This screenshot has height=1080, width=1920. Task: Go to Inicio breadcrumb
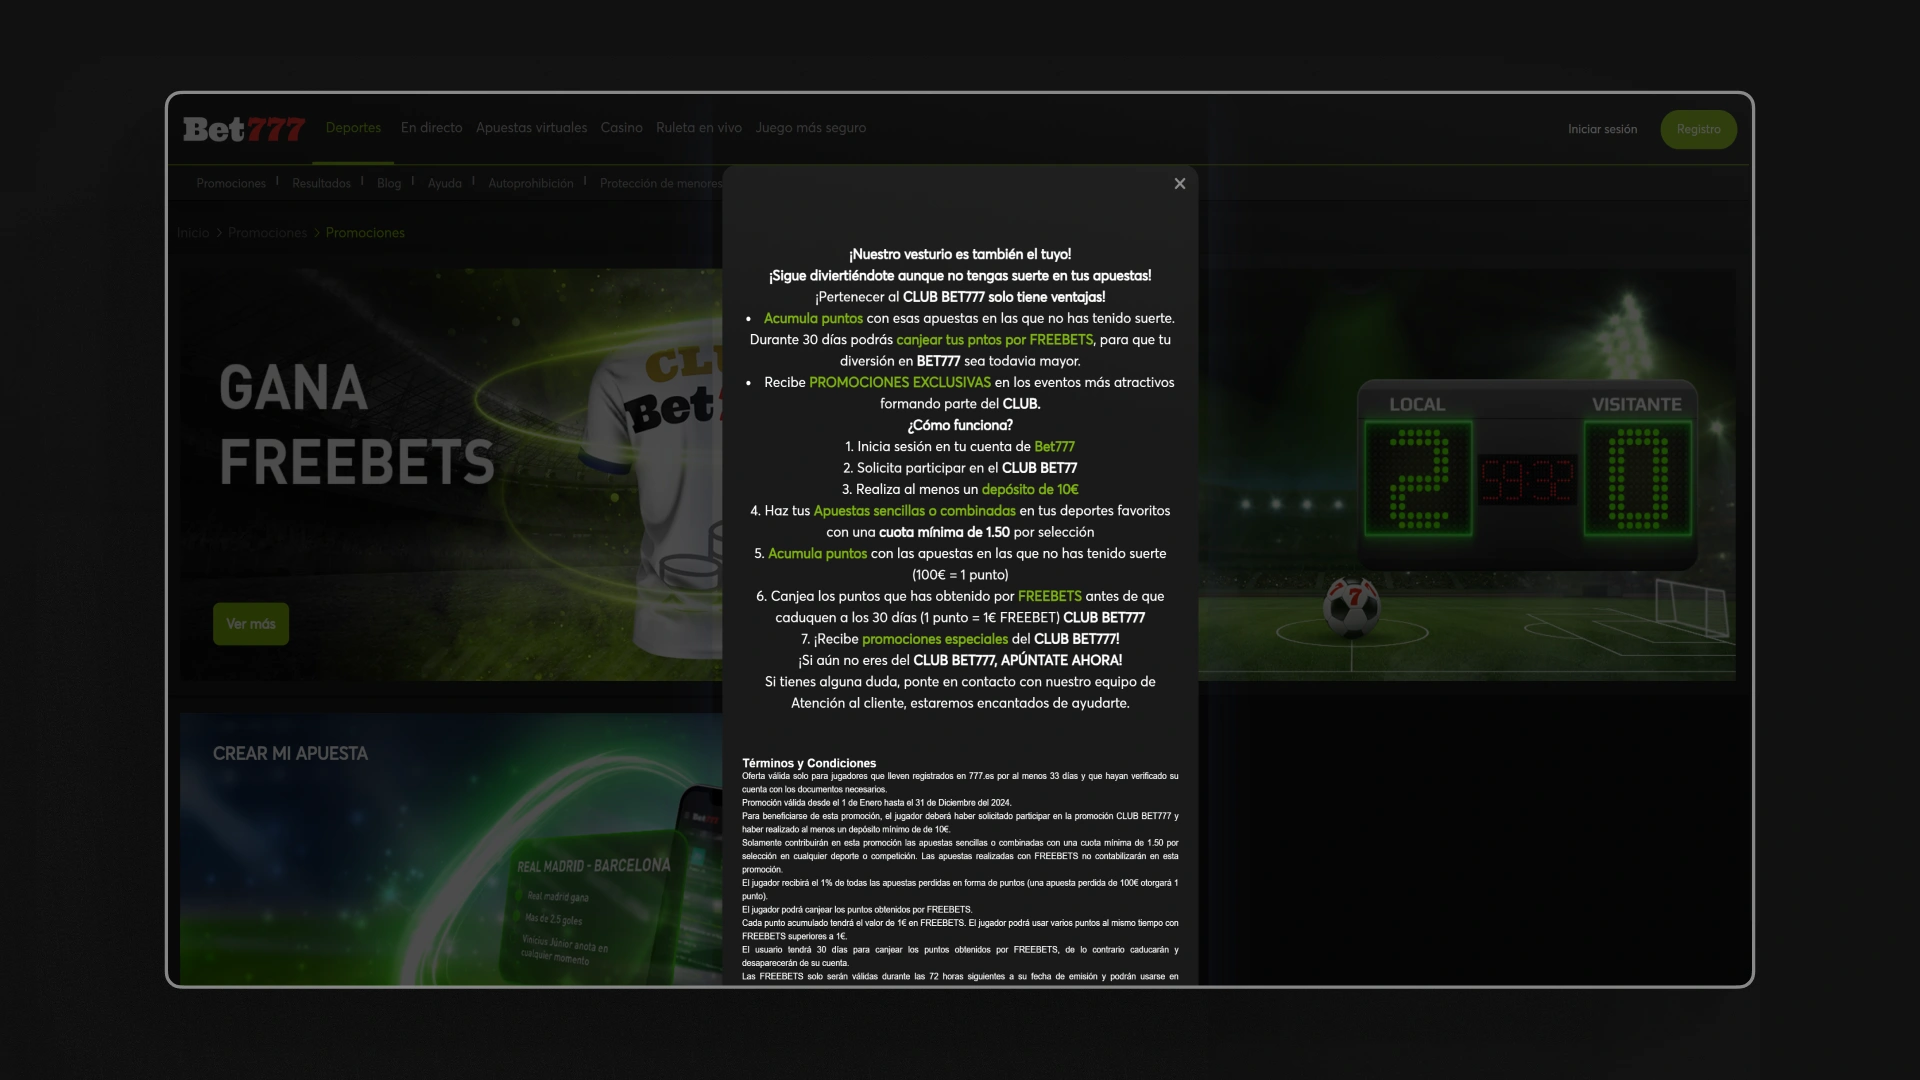[x=193, y=233]
